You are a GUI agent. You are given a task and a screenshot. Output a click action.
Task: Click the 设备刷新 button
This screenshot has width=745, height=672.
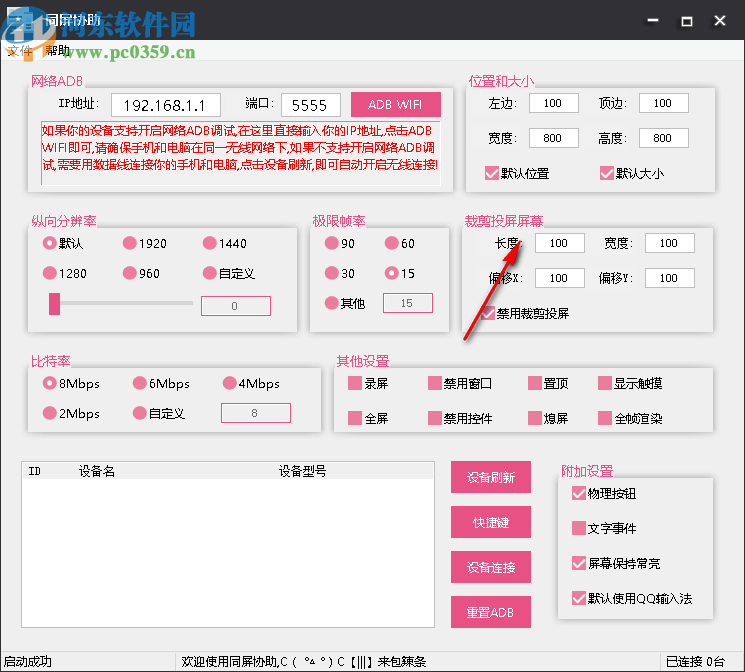[490, 477]
